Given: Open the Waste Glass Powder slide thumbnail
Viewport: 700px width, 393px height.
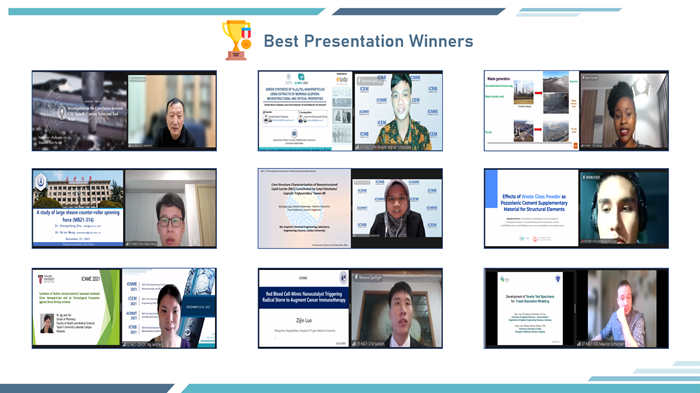Looking at the screenshot, I should [532, 208].
